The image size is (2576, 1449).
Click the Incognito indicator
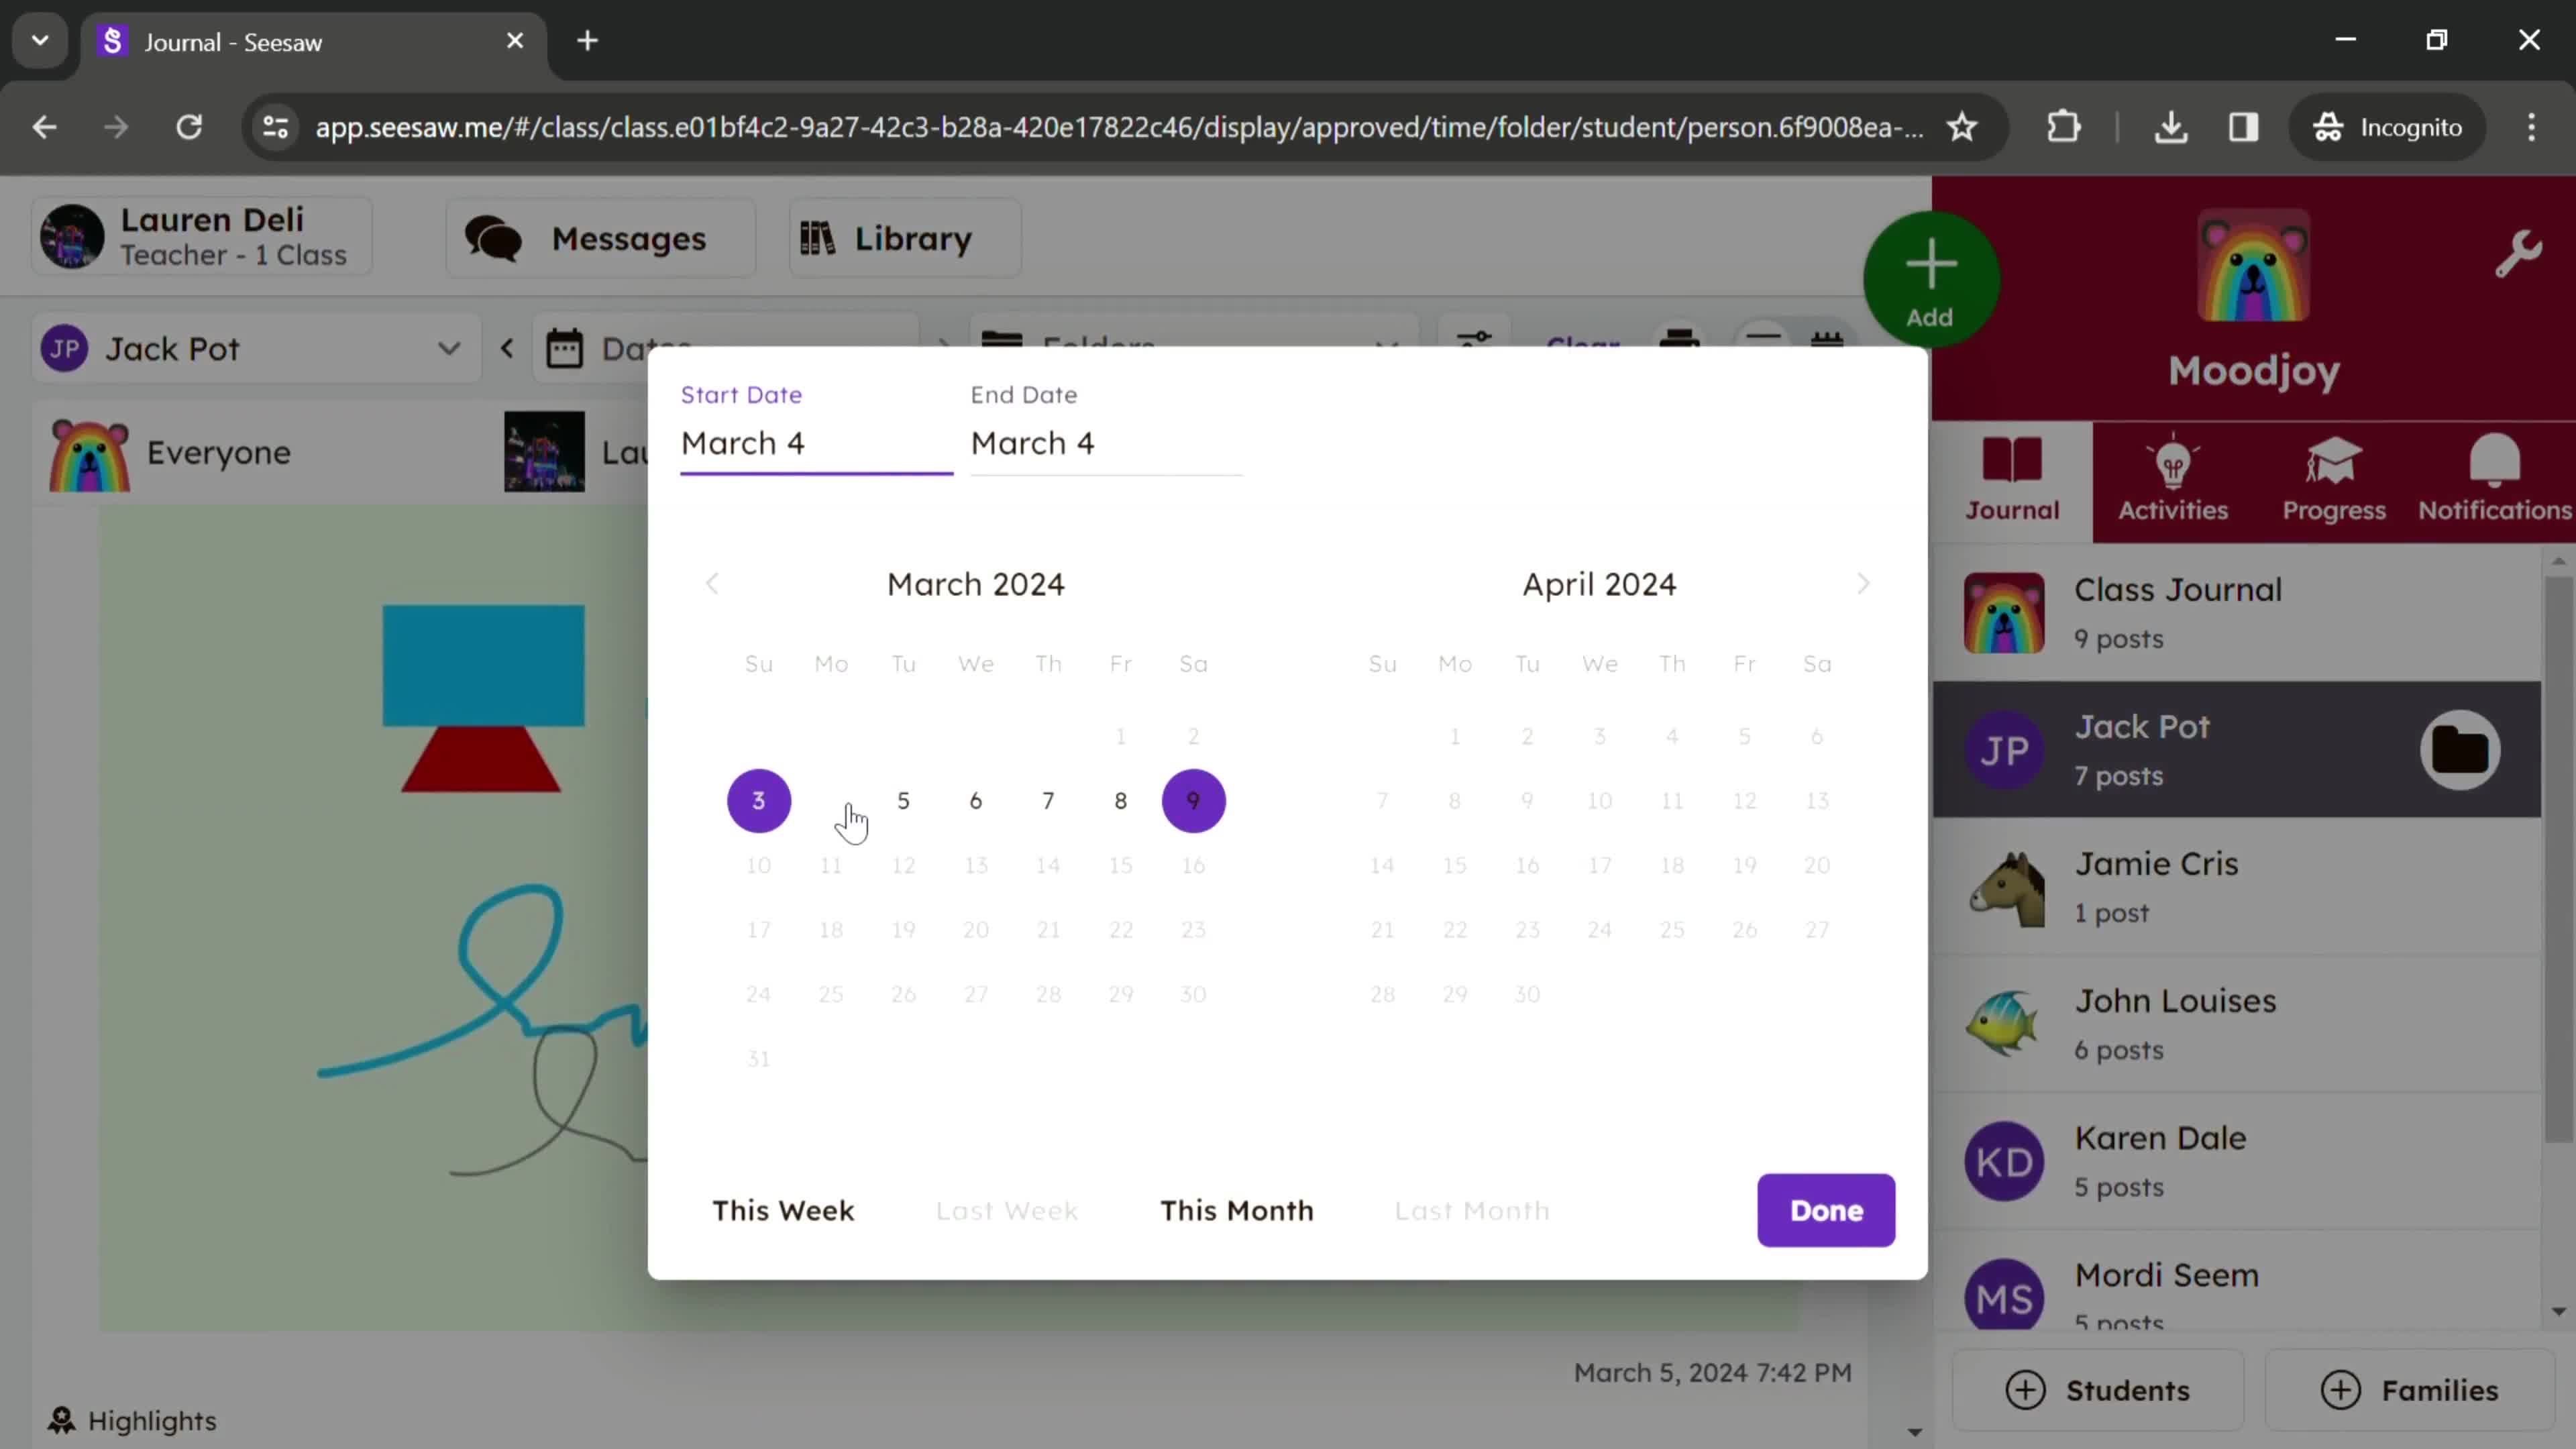pyautogui.click(x=2387, y=127)
